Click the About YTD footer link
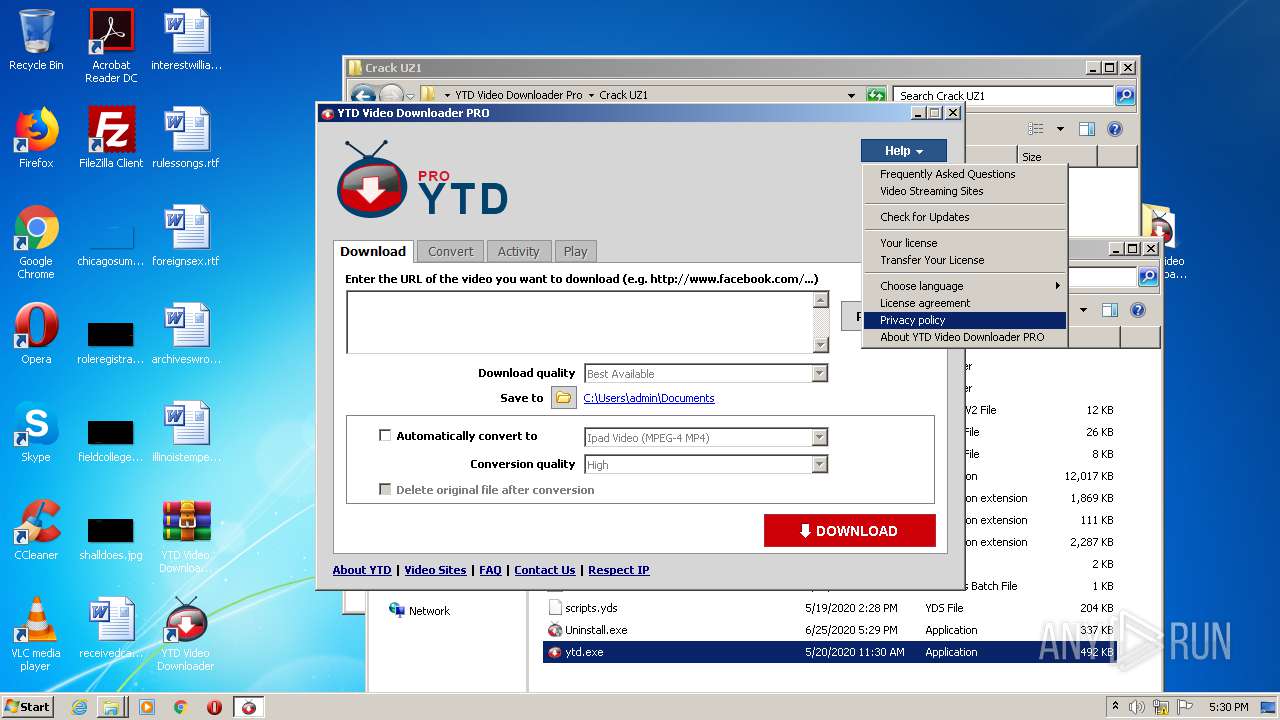 (x=362, y=570)
